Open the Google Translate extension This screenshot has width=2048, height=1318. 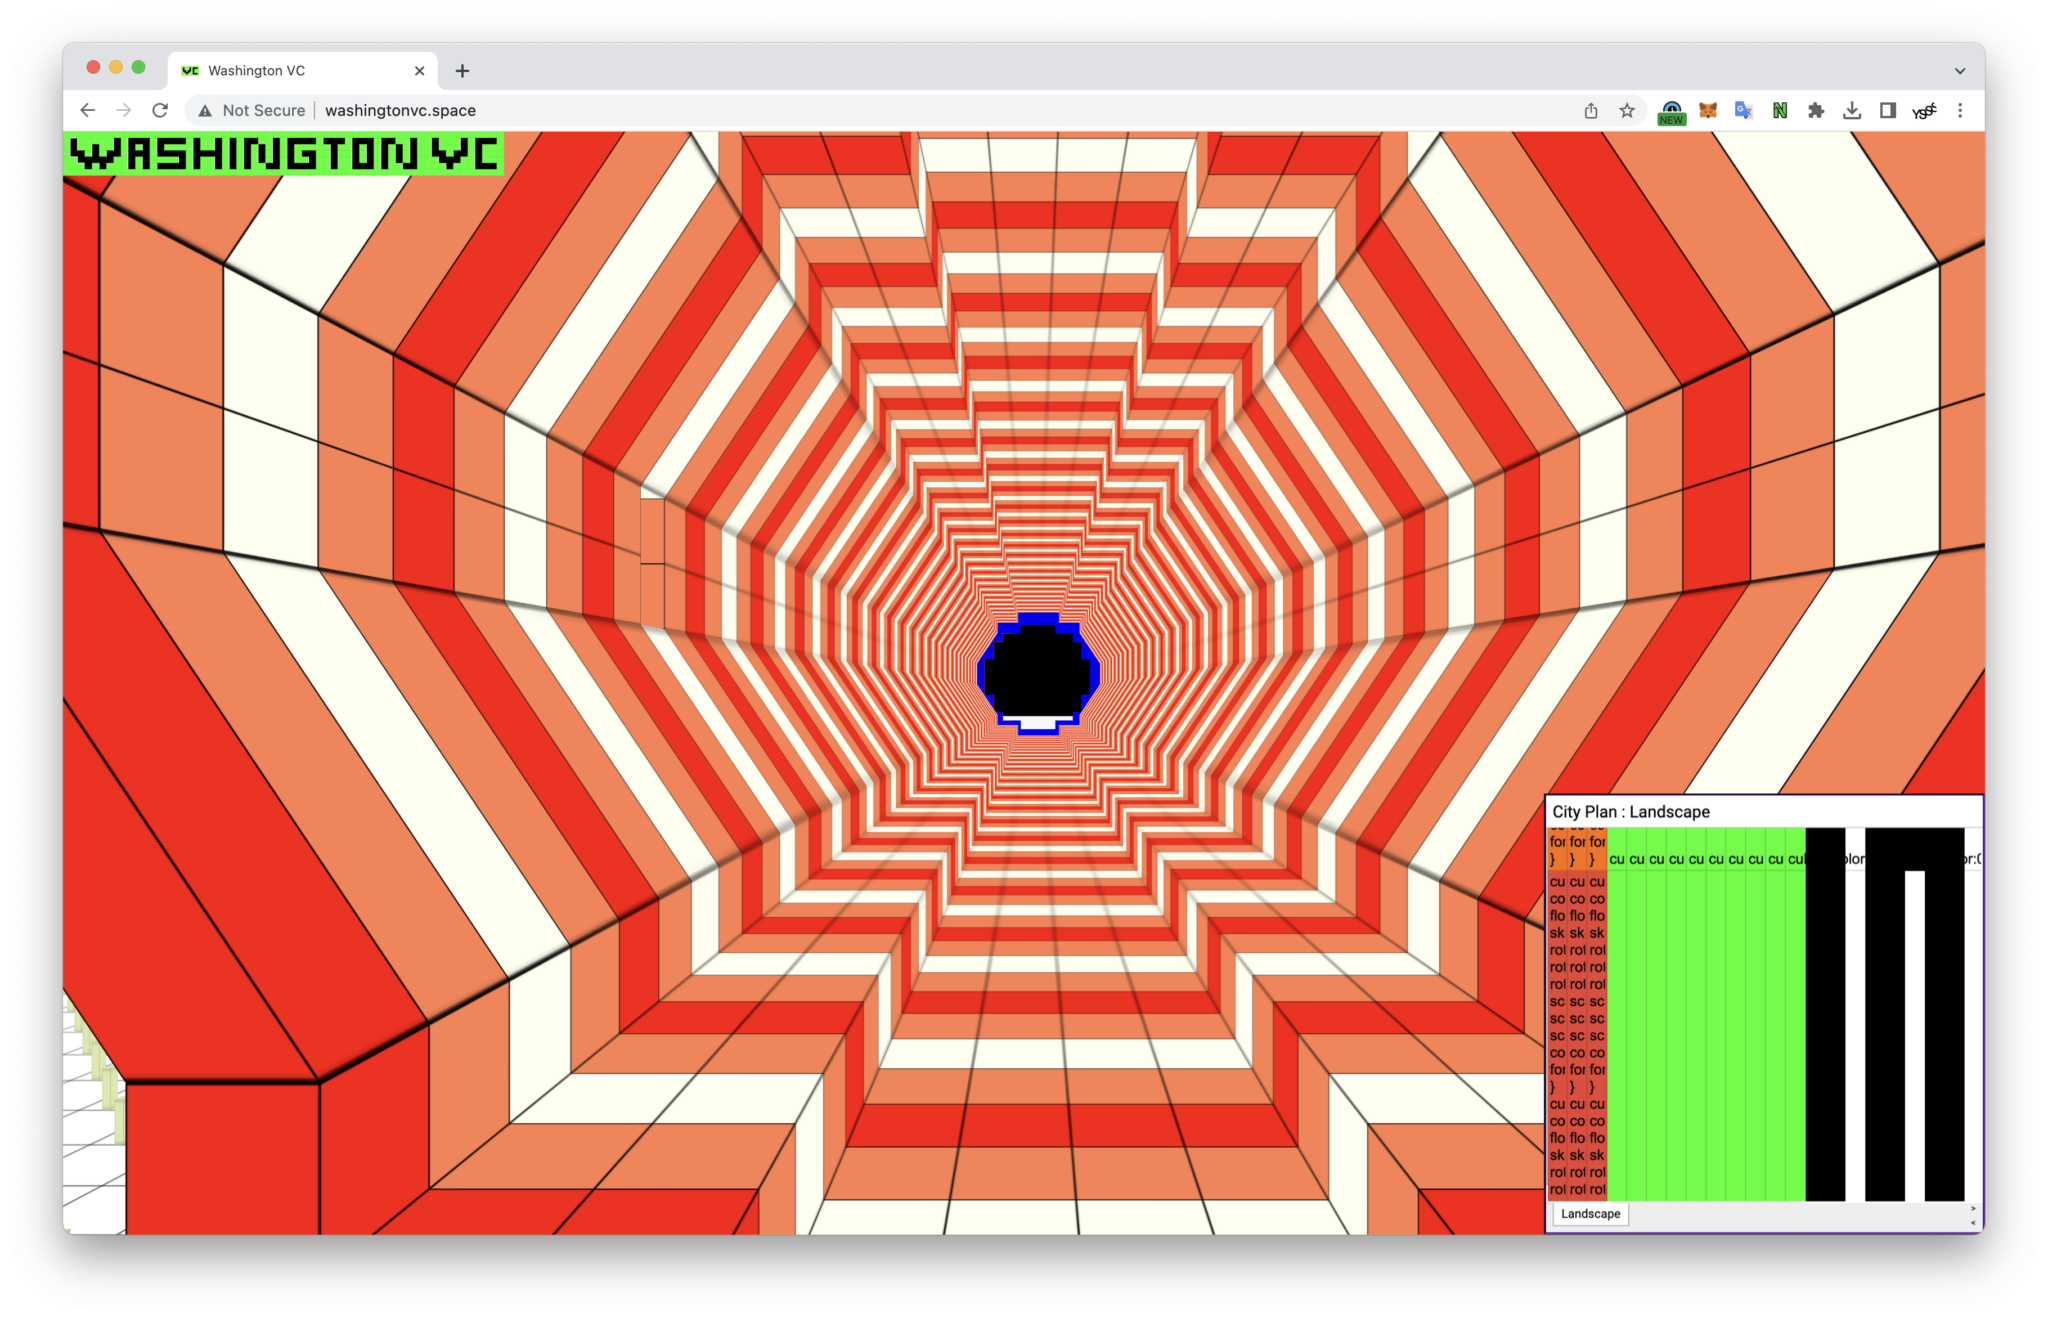point(1744,110)
